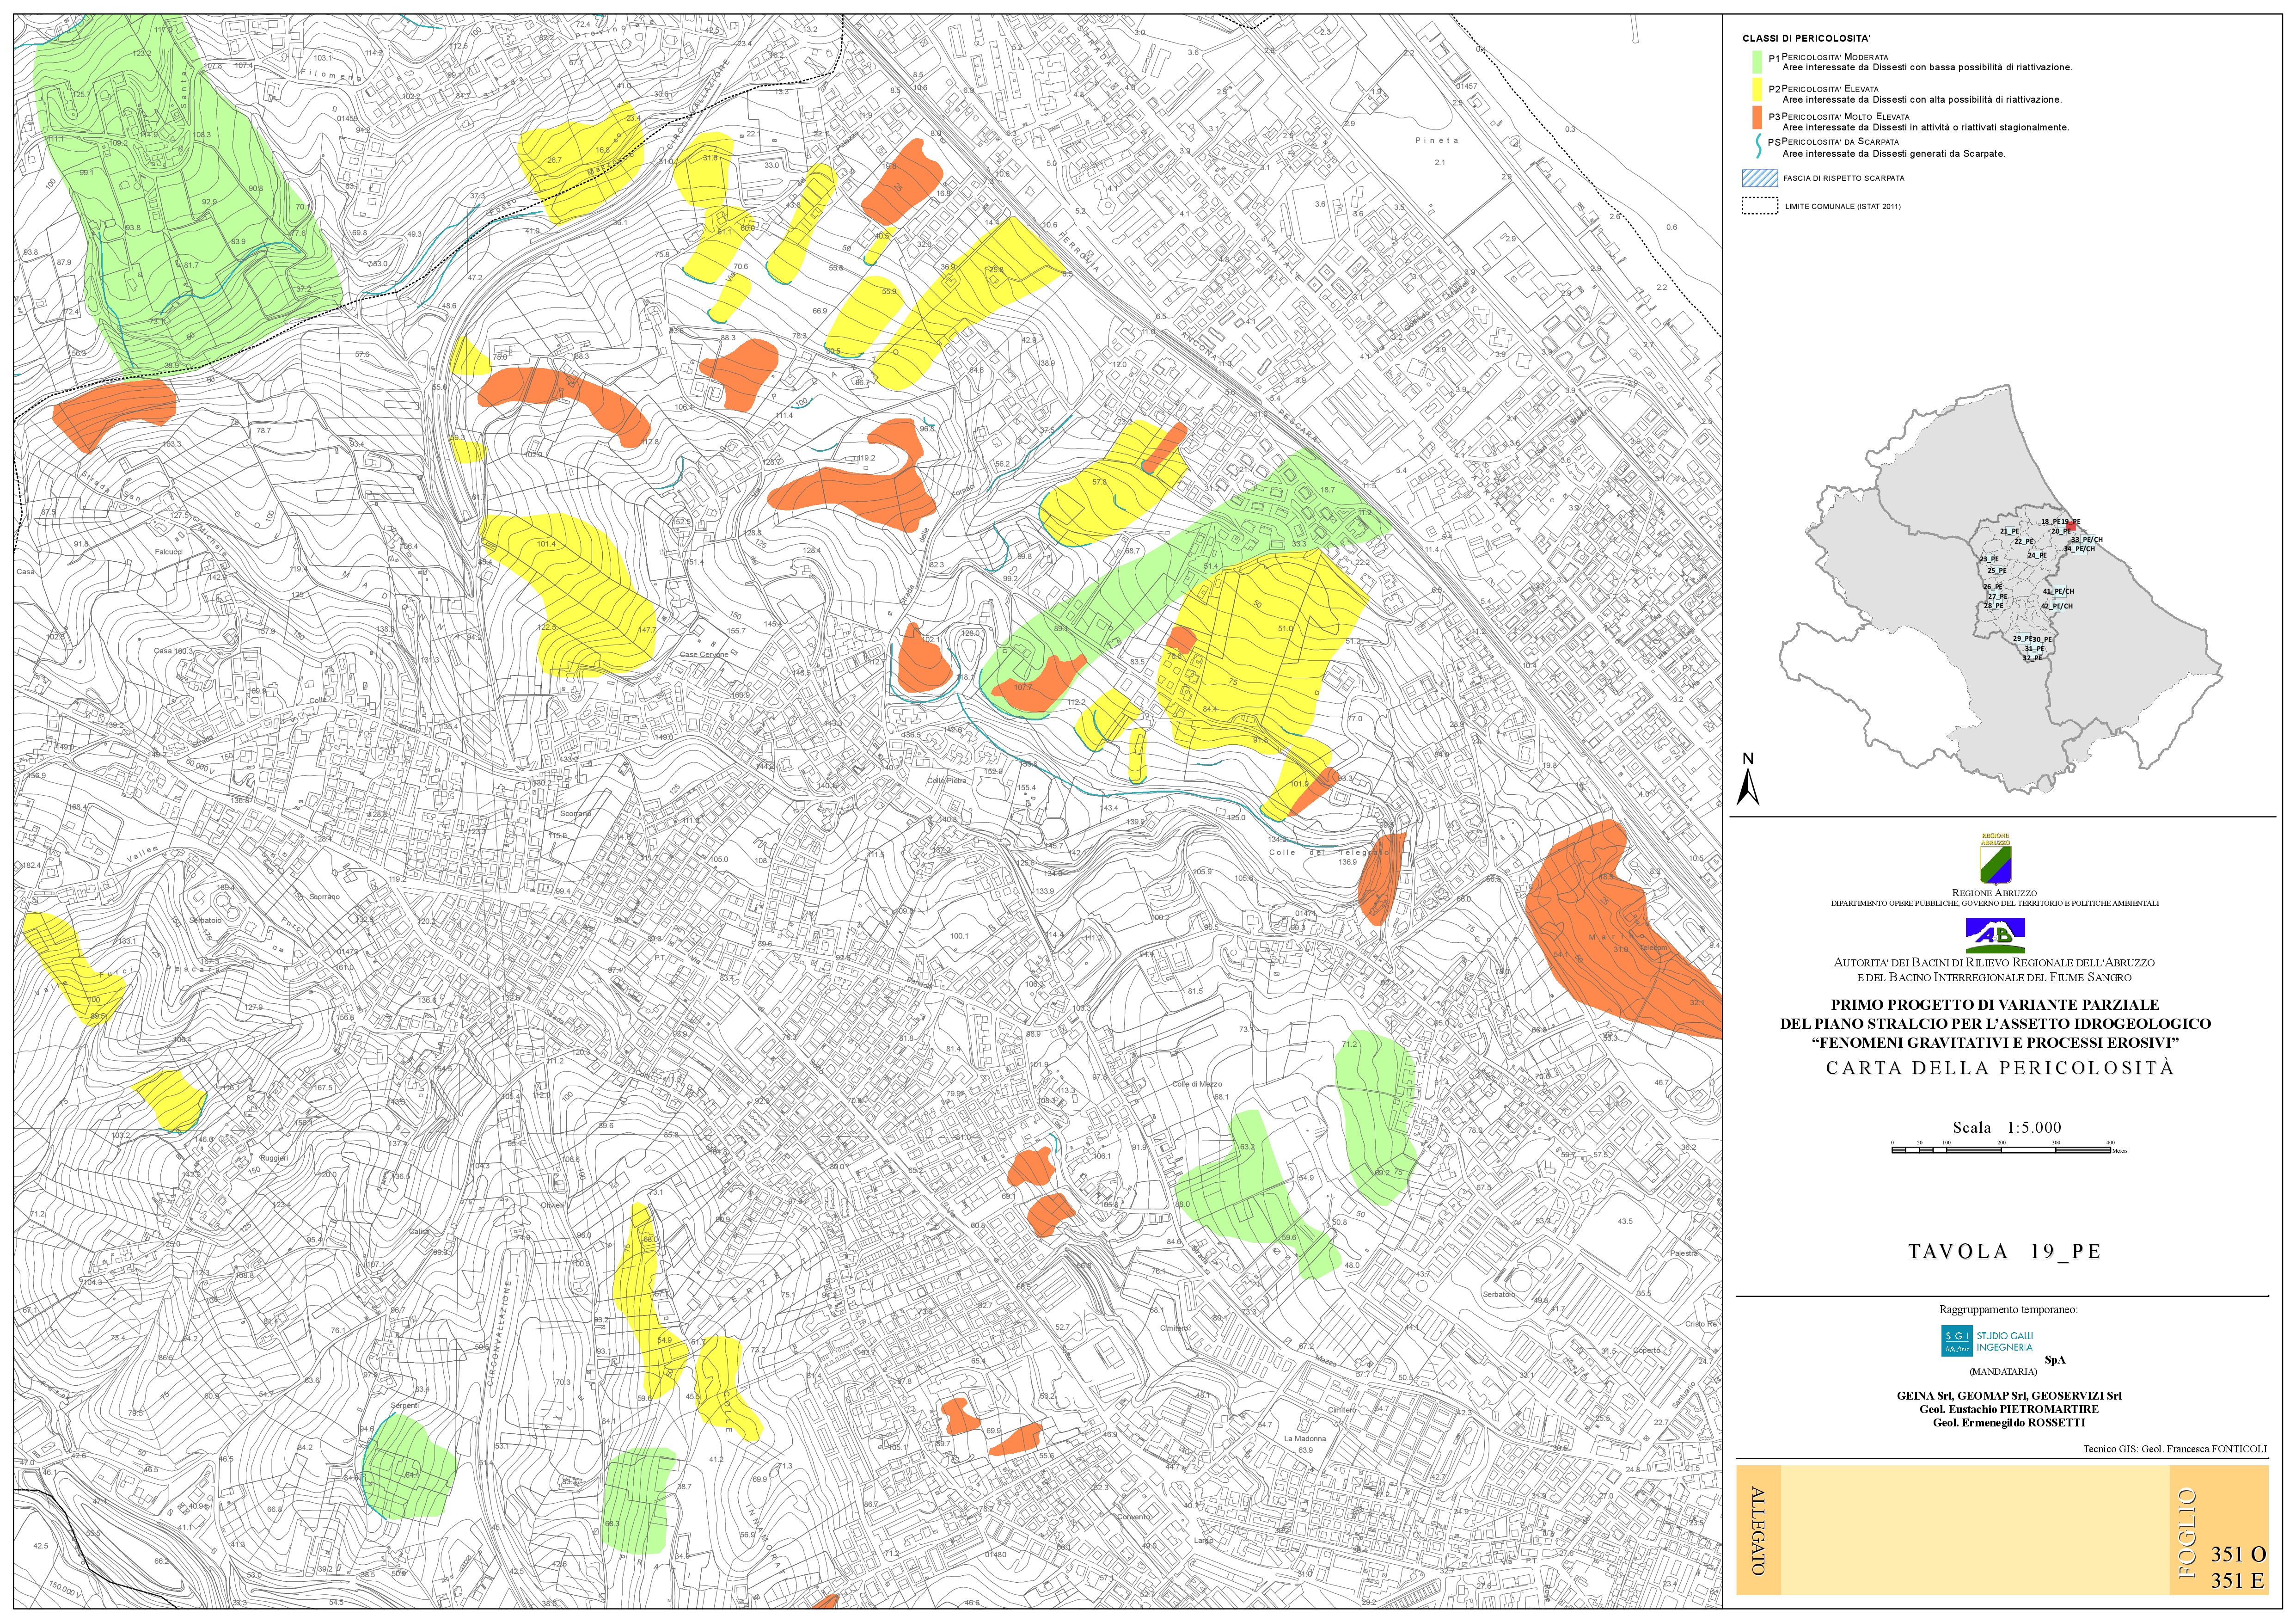Click the dashed Limite Comunale legend box
Viewport: 2296px width, 1622px height.
(x=1759, y=207)
